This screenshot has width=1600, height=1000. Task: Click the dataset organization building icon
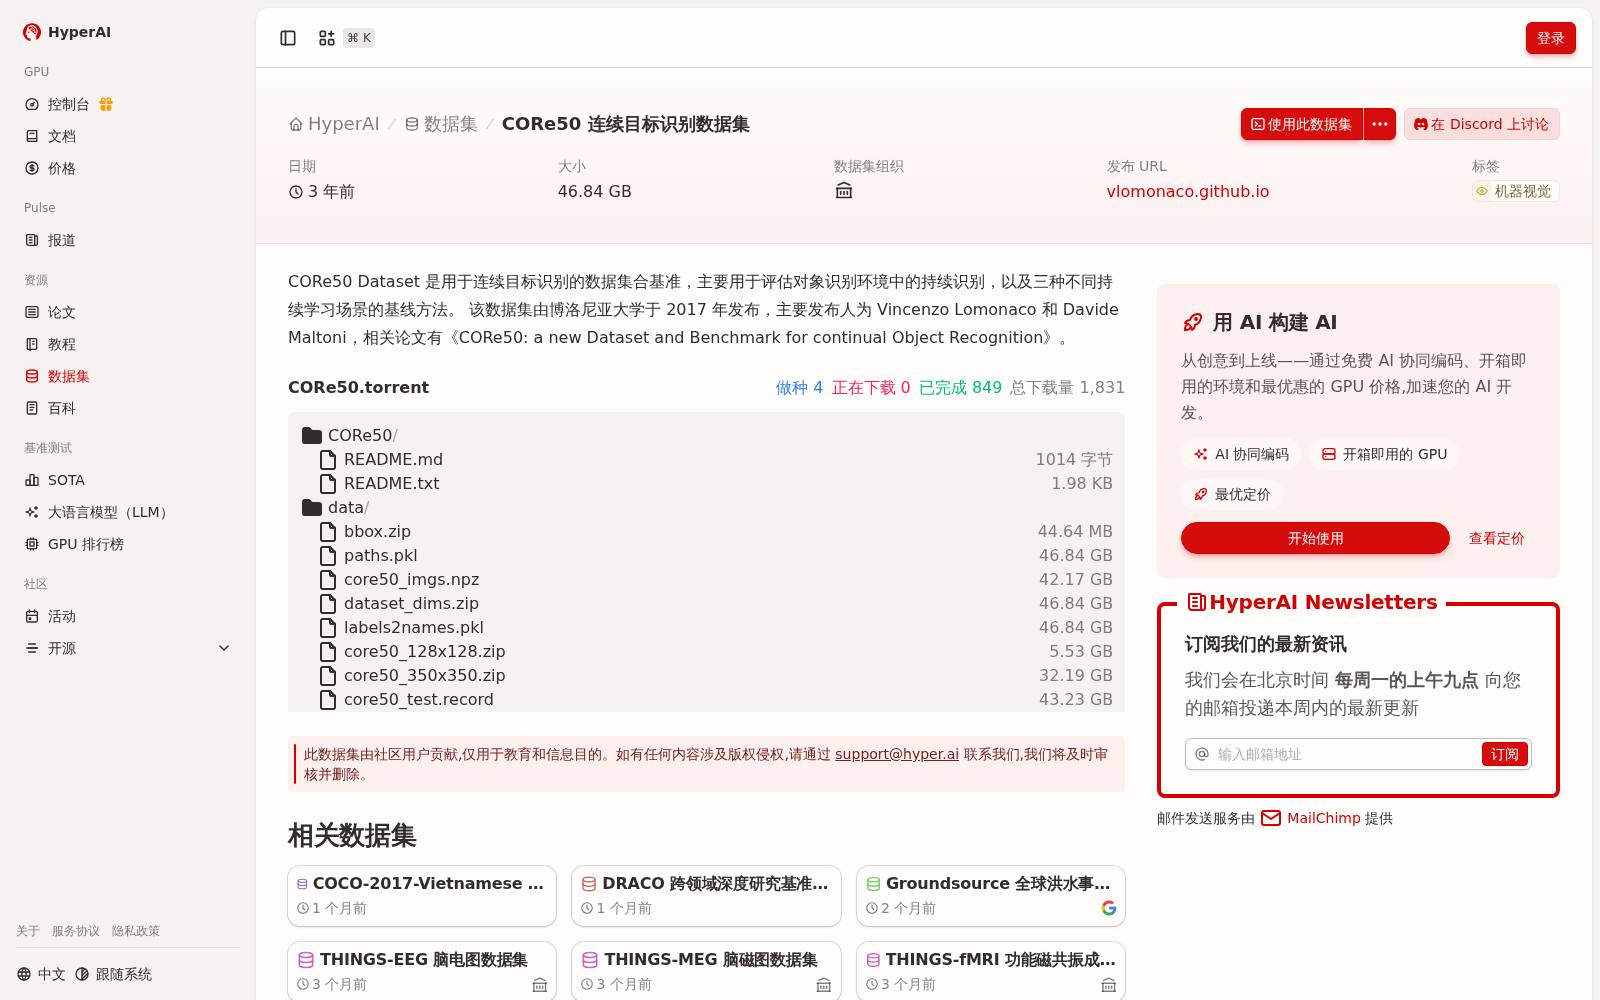844,190
